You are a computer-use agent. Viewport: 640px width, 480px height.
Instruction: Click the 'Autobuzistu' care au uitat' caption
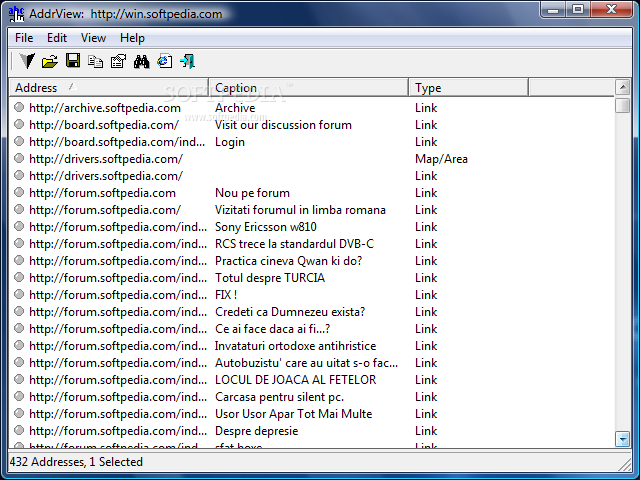(x=307, y=363)
